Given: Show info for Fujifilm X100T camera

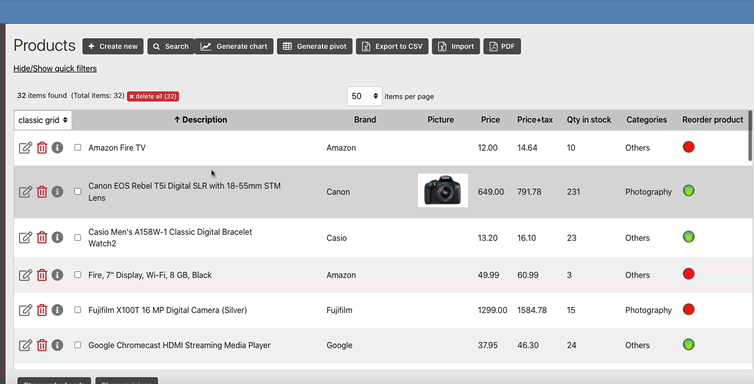Looking at the screenshot, I should [x=57, y=310].
